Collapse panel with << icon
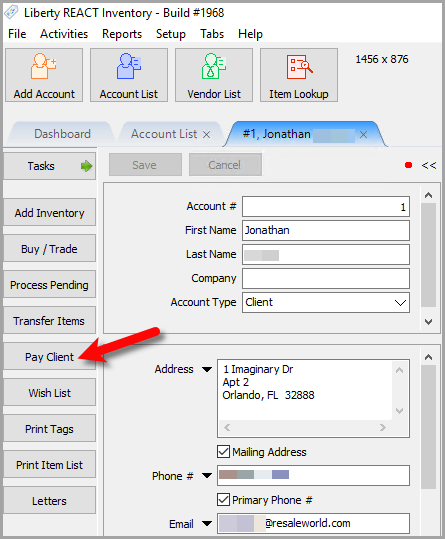Viewport: 445px width, 539px height. [x=429, y=165]
